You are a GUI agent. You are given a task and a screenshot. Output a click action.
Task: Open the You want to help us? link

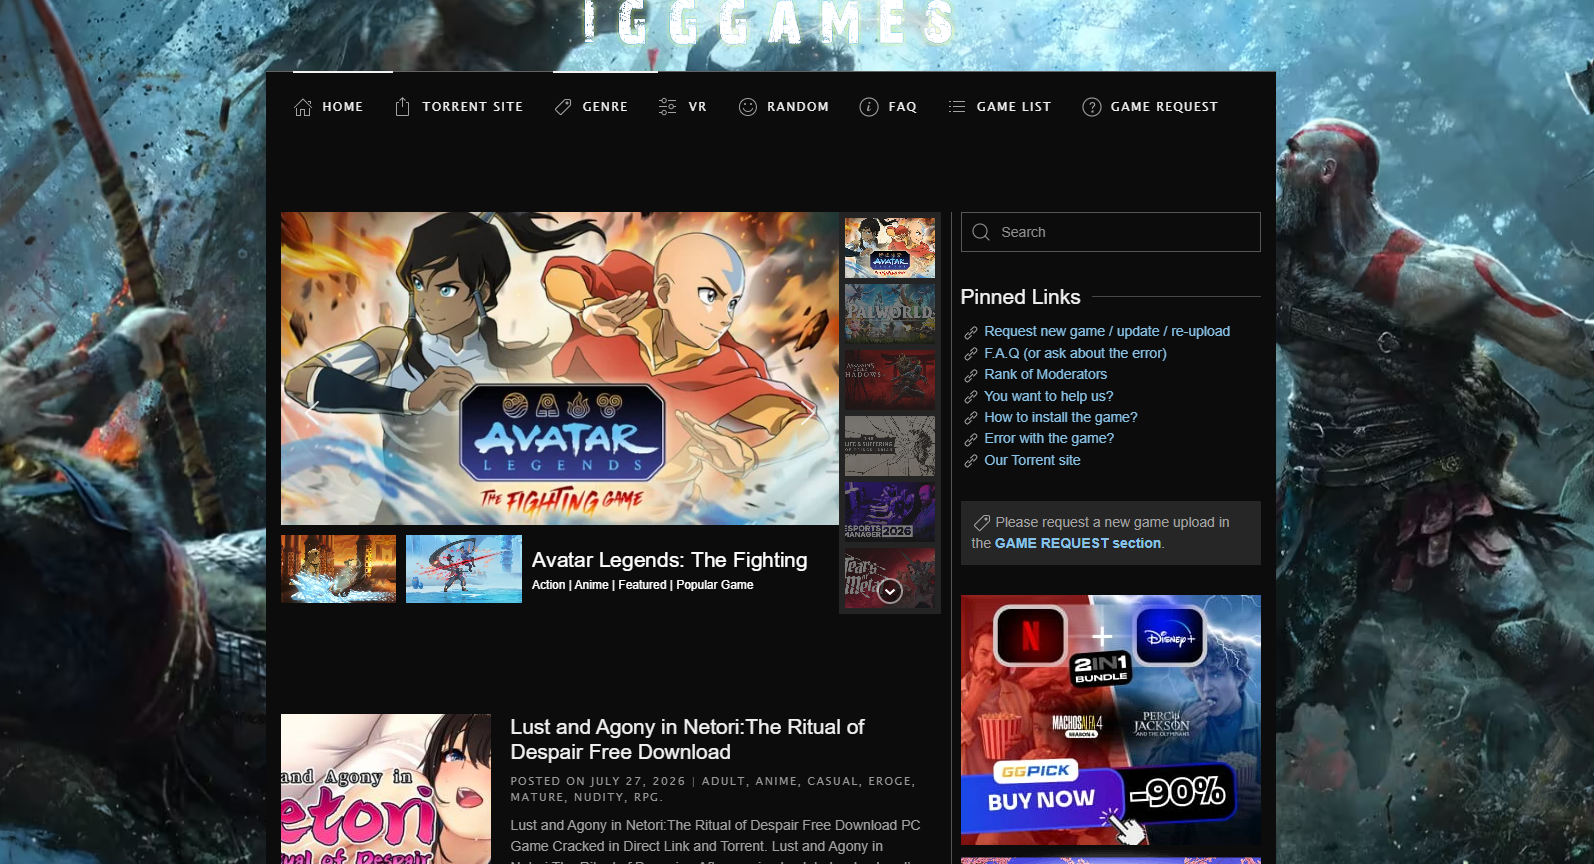1049,396
